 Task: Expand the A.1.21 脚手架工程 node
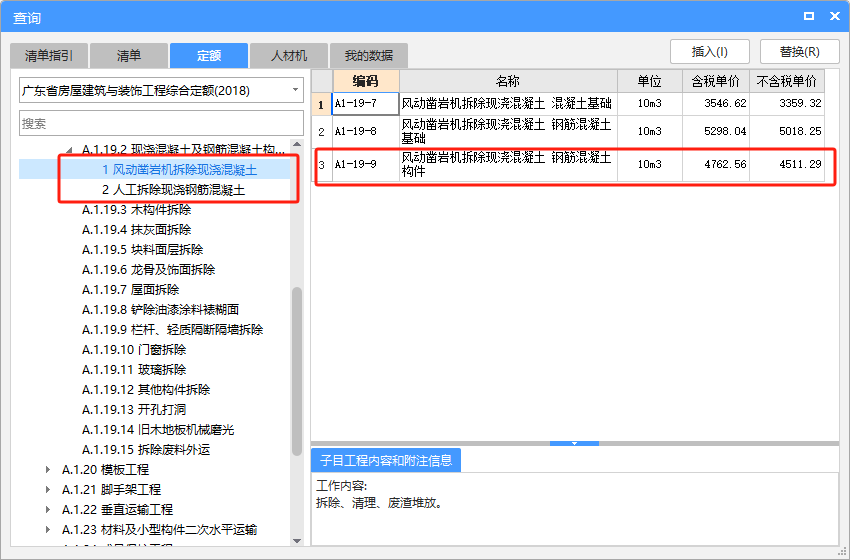coord(48,490)
